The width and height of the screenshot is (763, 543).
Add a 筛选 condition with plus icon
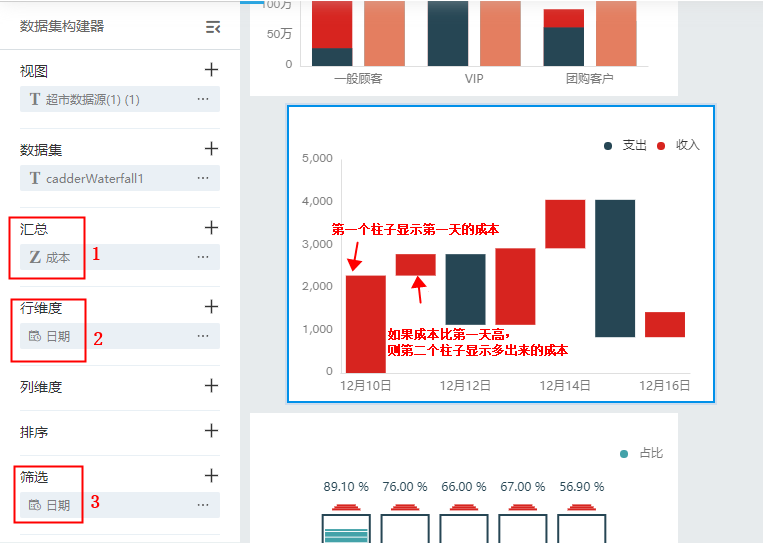211,475
